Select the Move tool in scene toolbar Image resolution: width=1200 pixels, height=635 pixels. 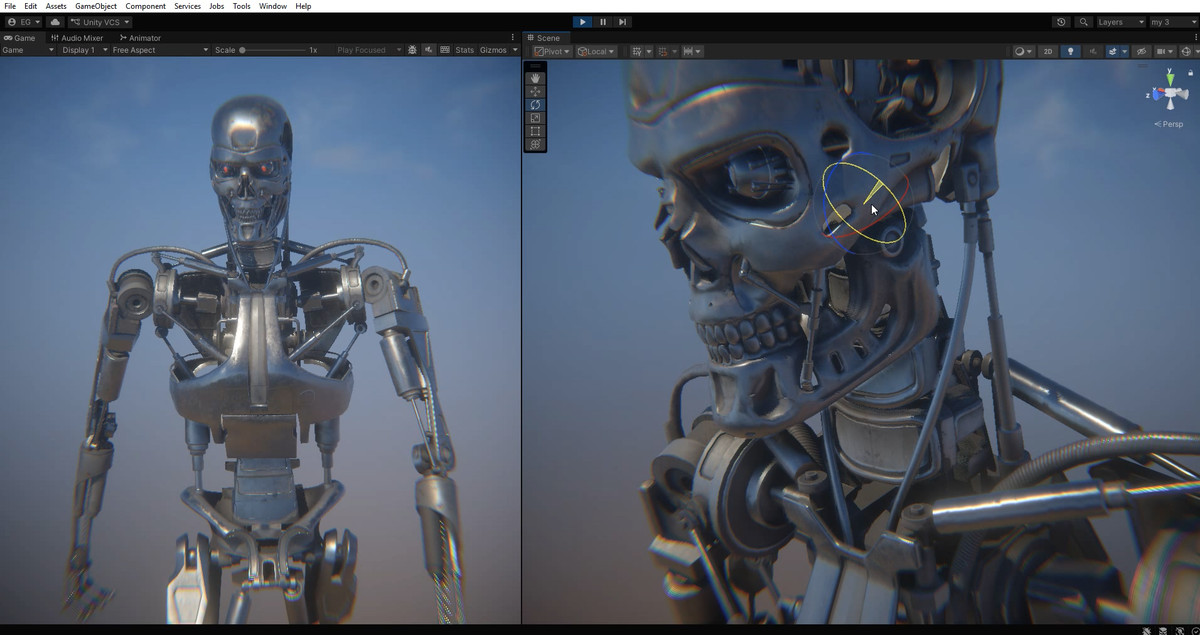coord(535,91)
